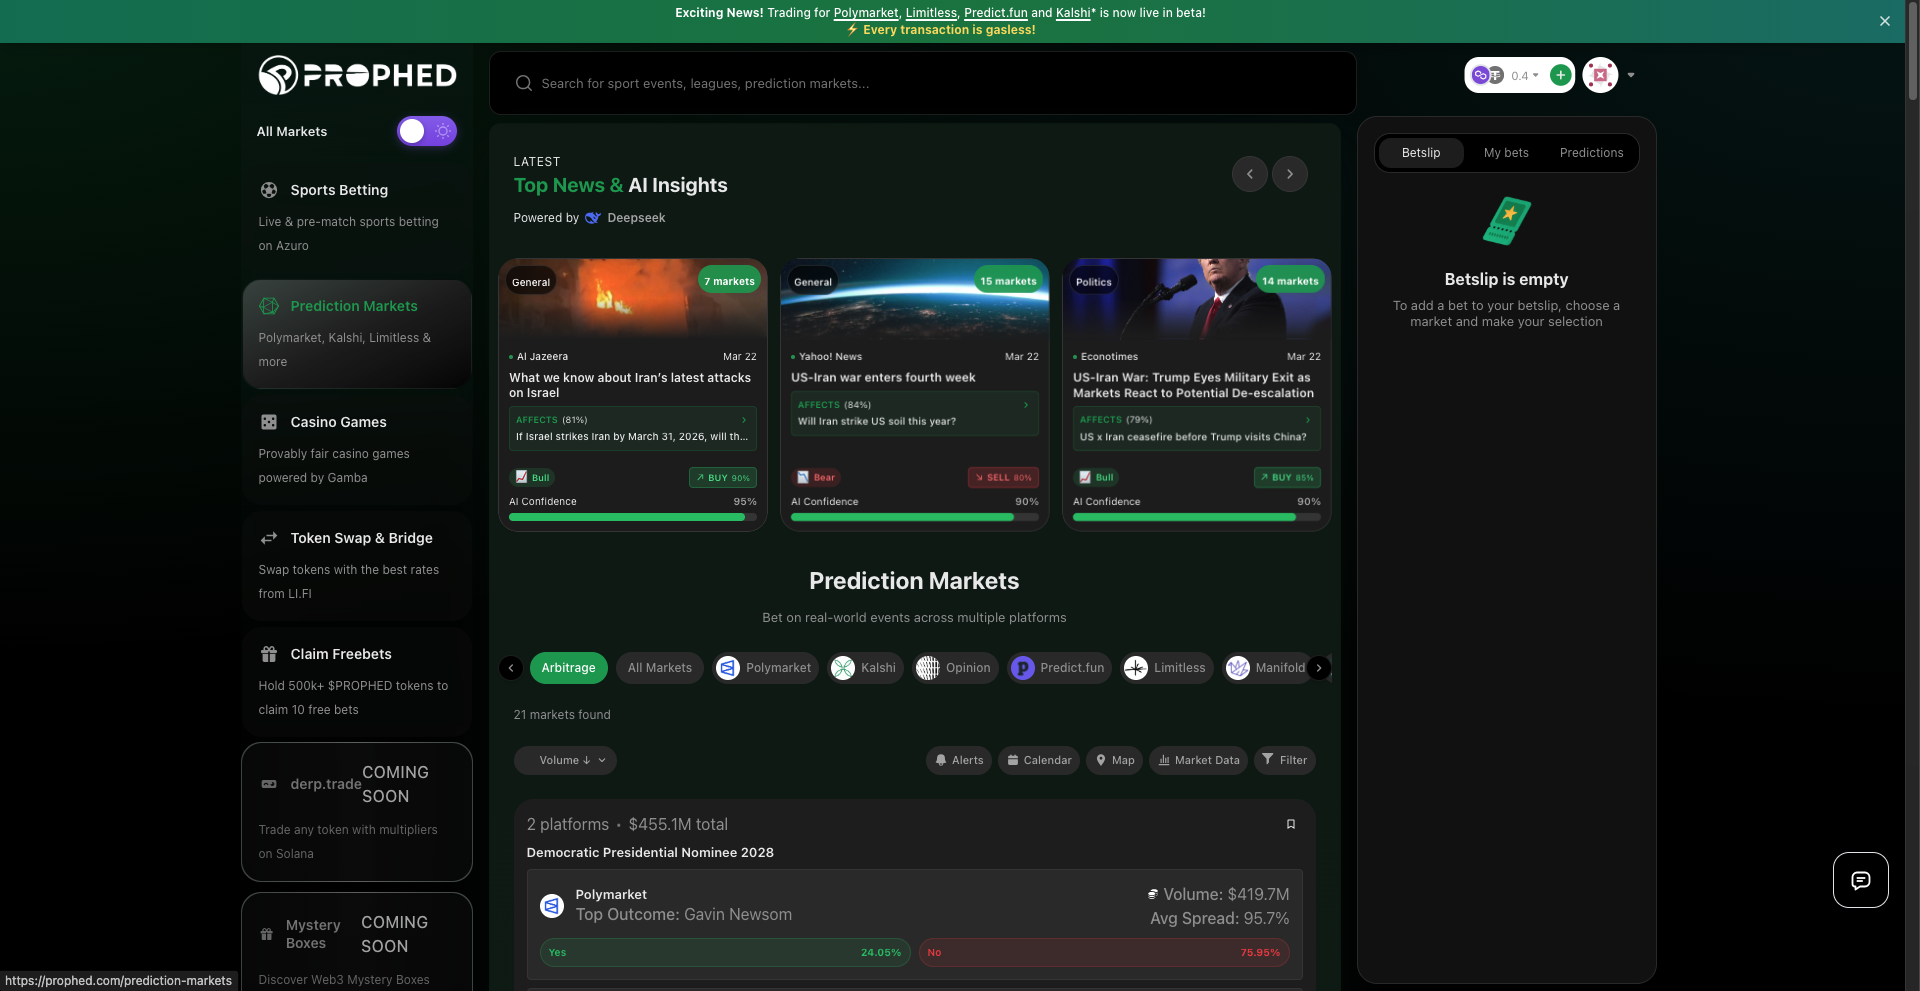Open the Volume sort dropdown
Screen dimensions: 1920x991
(565, 760)
